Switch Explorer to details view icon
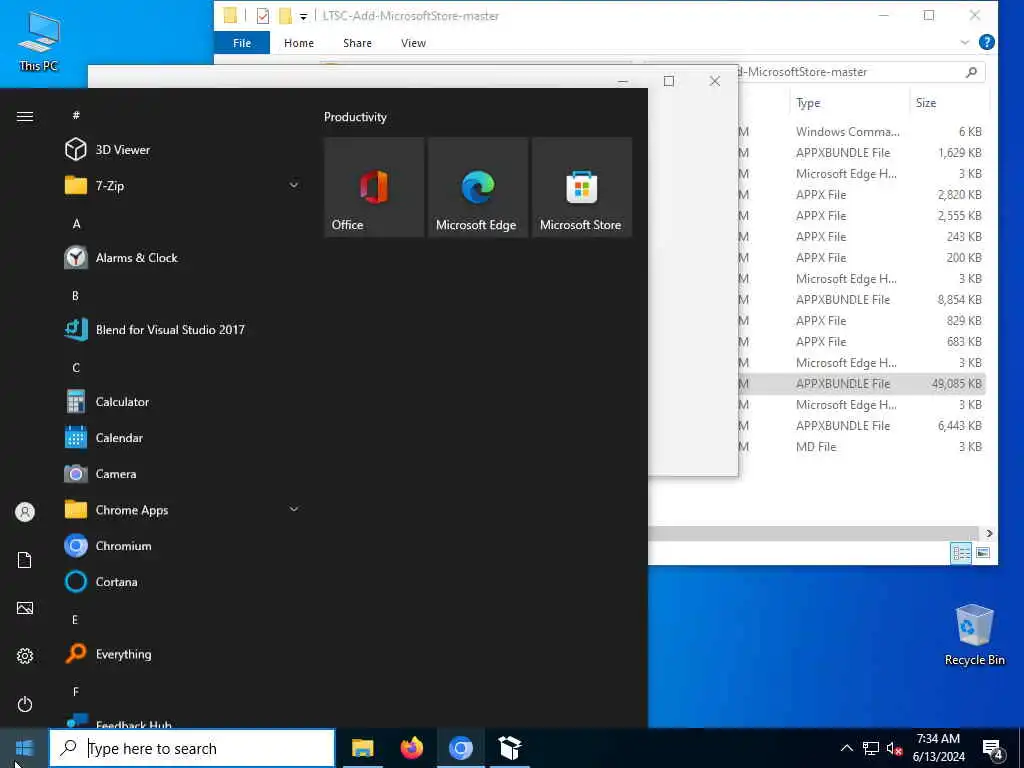 click(961, 553)
